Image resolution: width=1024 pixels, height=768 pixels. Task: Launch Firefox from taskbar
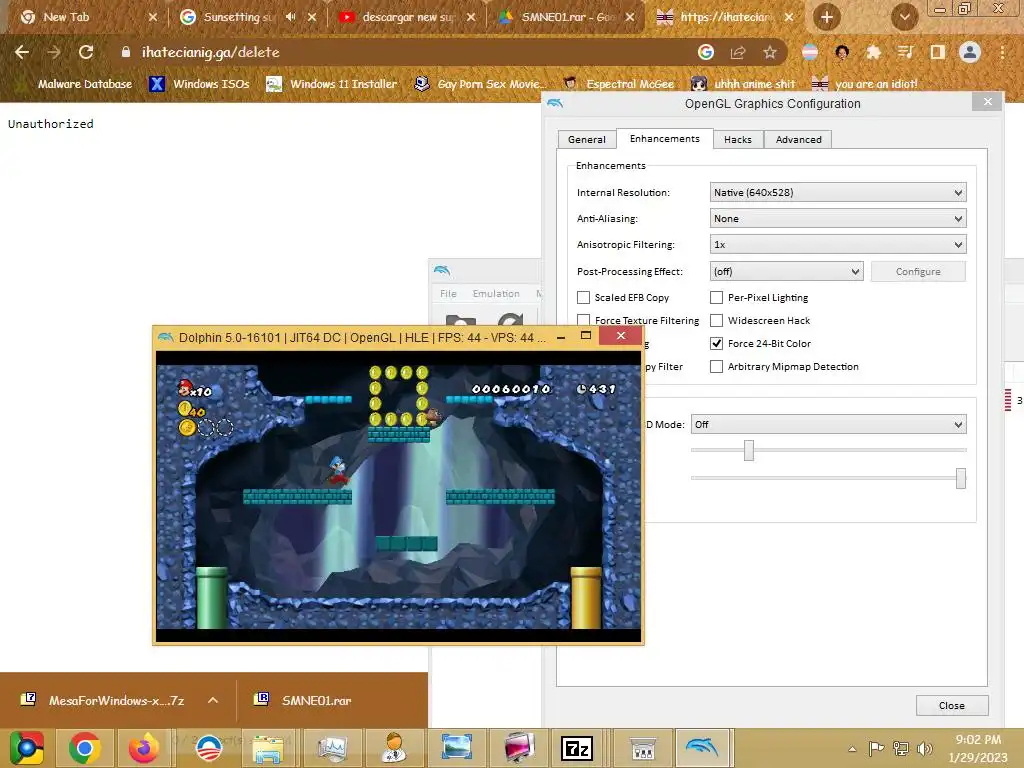pyautogui.click(x=144, y=748)
